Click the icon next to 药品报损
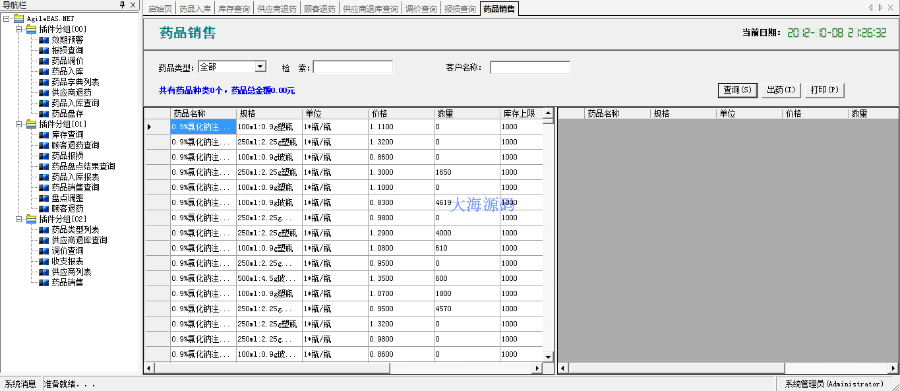Screen dimensions: 900x391 pyautogui.click(x=44, y=156)
